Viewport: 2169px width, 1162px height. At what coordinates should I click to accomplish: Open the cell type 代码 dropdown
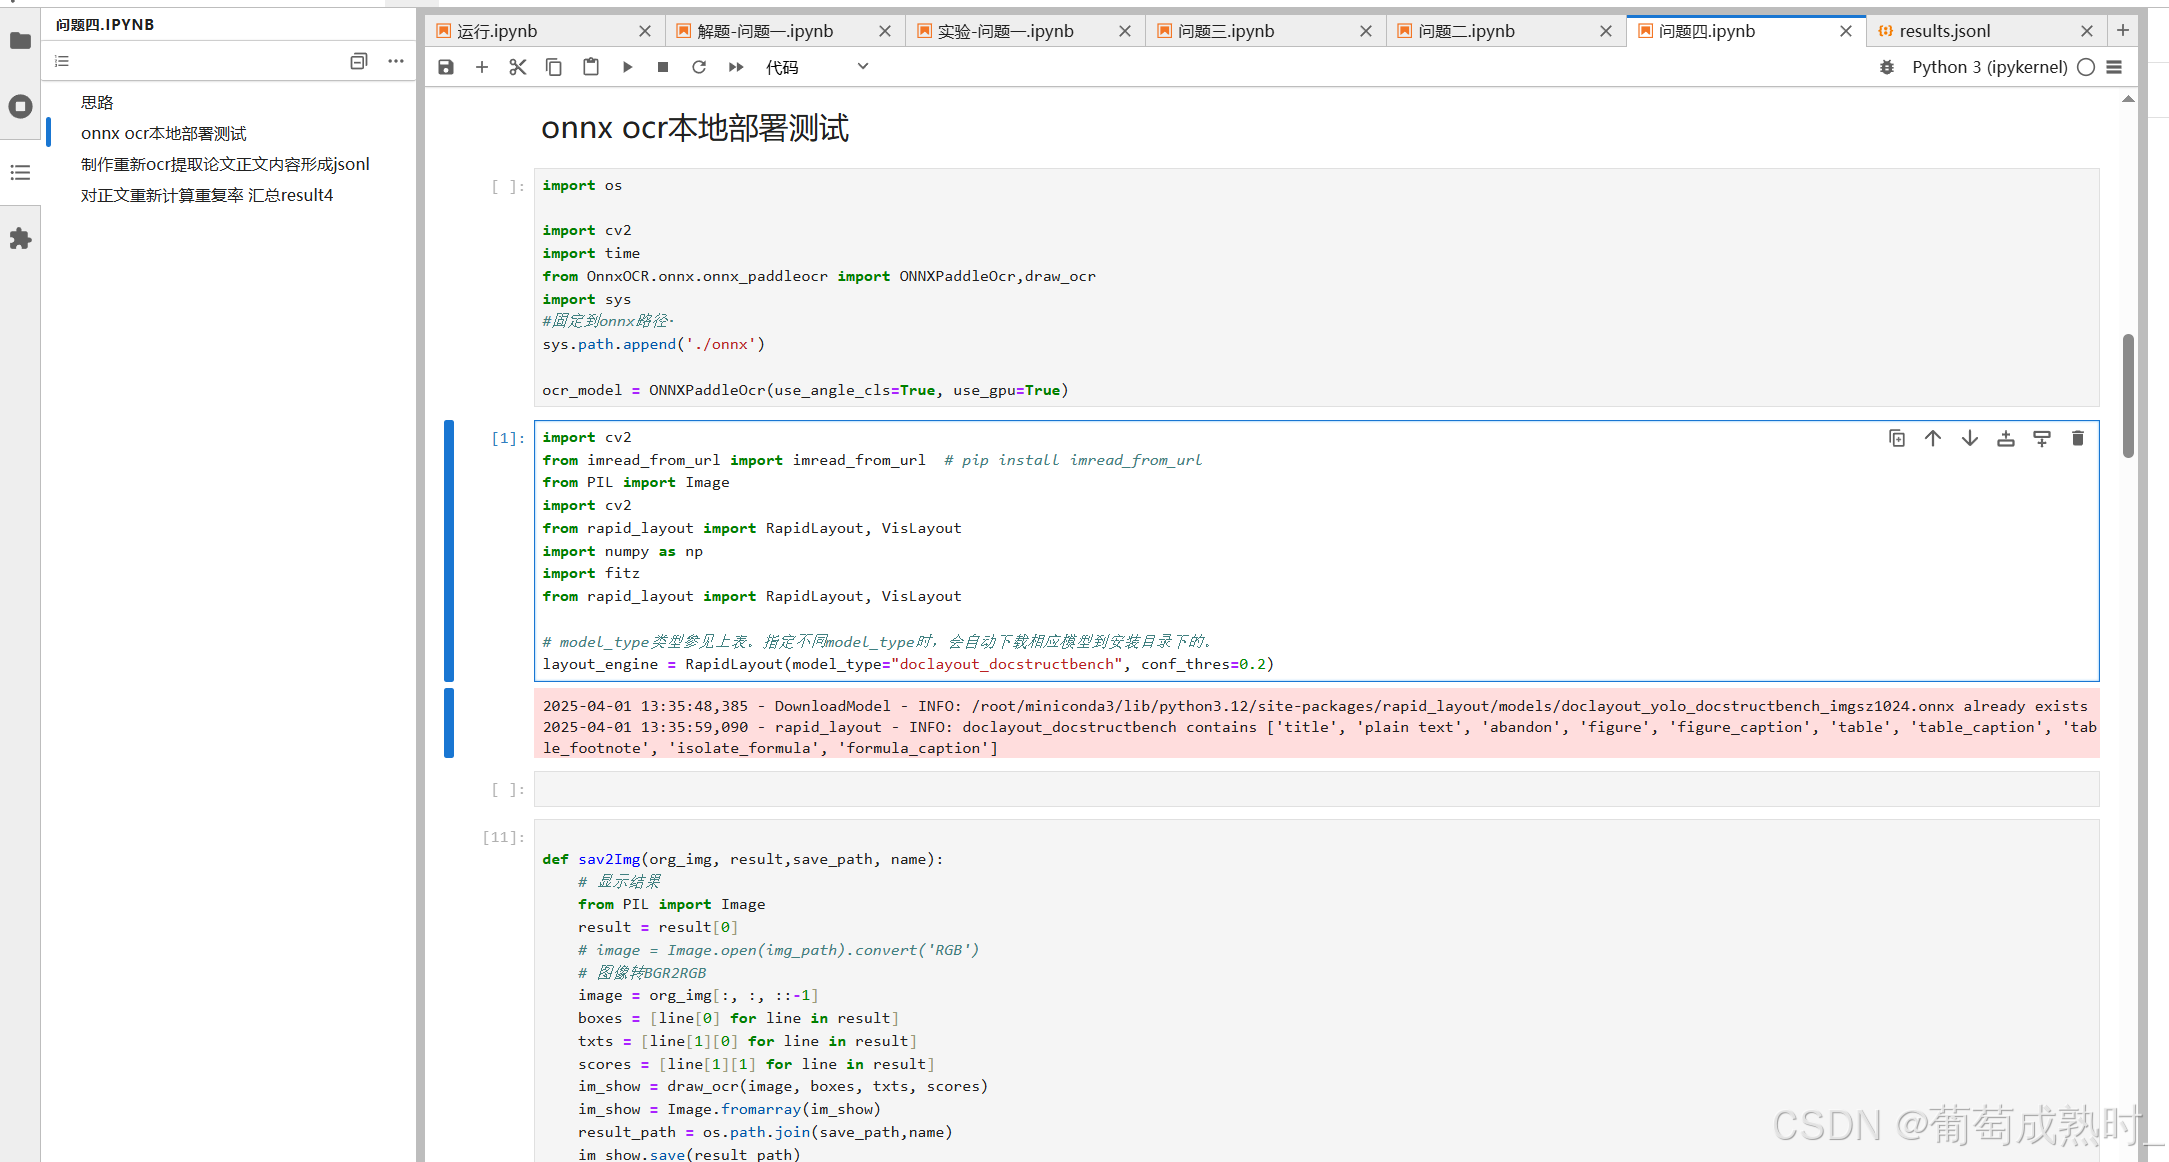816,67
